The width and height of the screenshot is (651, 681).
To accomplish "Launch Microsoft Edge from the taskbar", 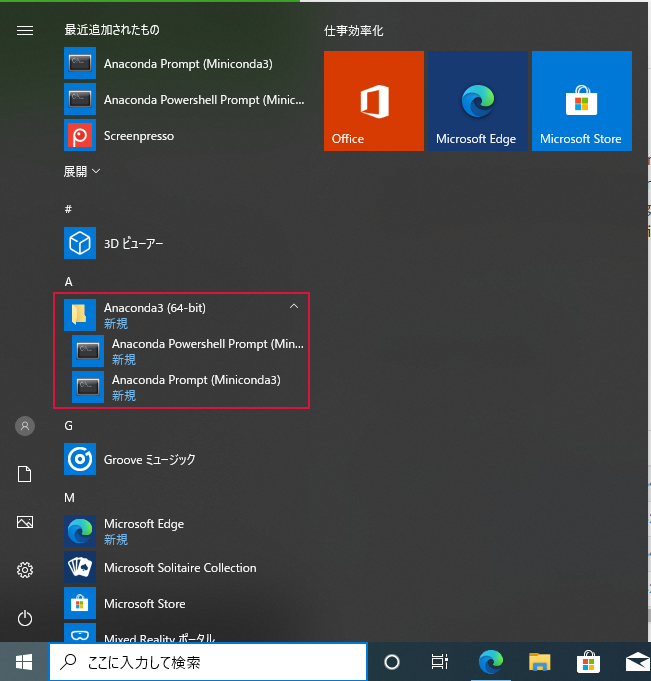I will [x=491, y=662].
